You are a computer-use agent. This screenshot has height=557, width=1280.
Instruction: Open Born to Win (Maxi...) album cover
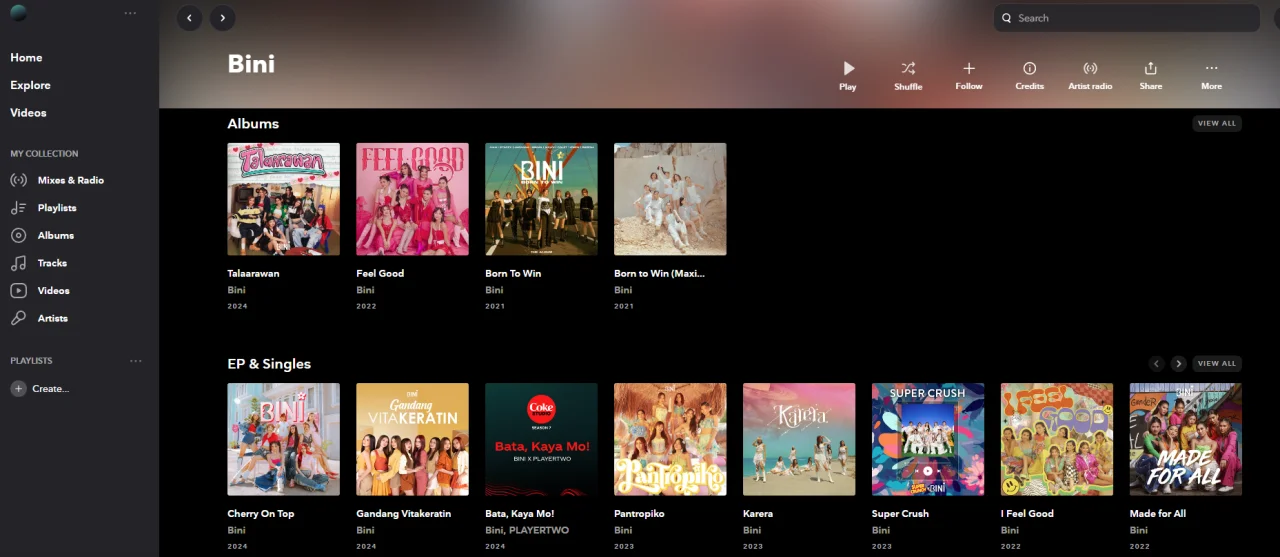671,199
